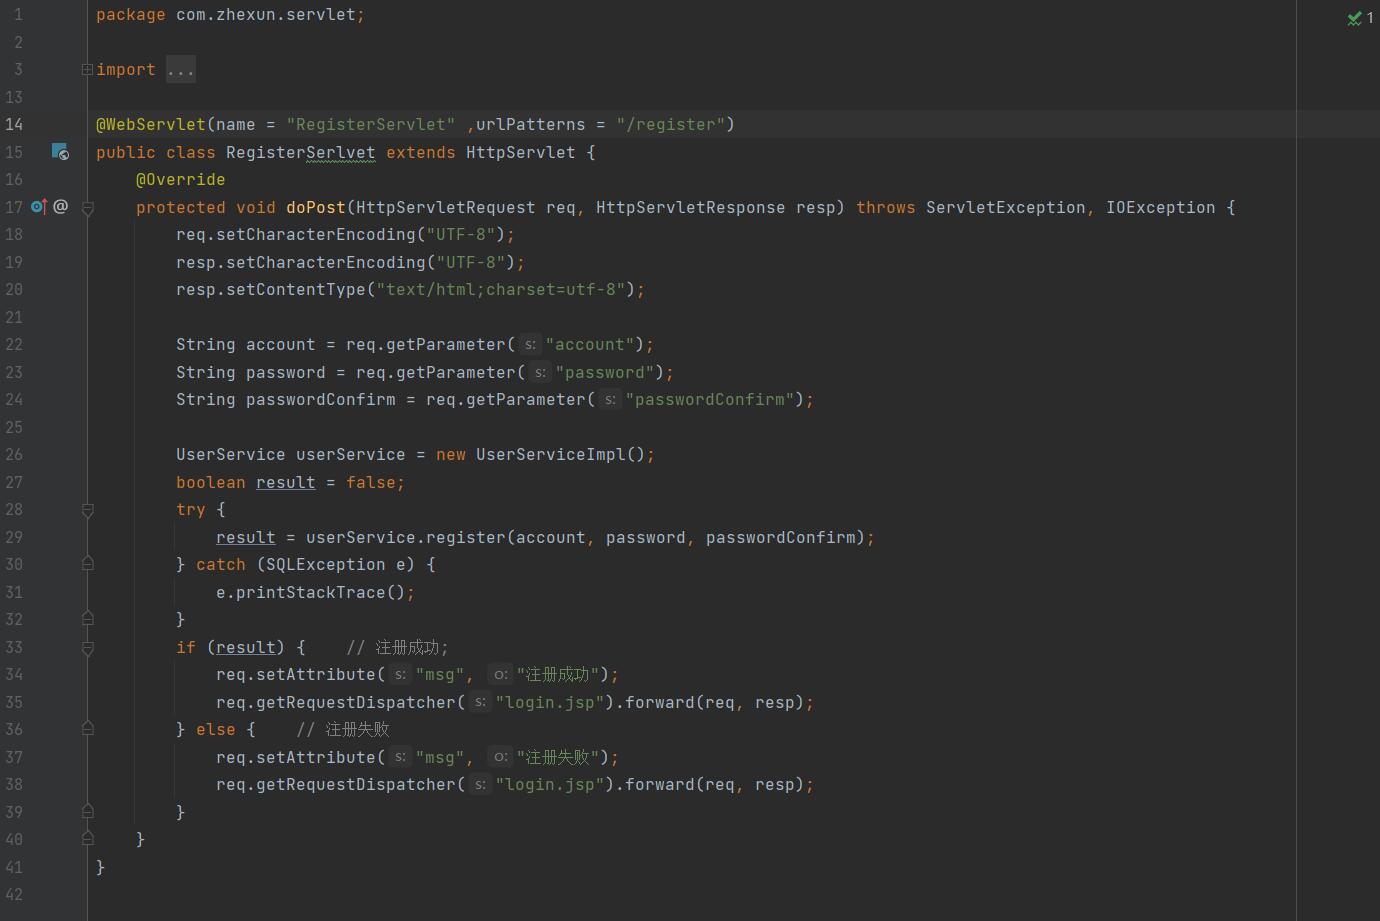The height and width of the screenshot is (921, 1380).
Task: Click the folded import ellipsis placeholder
Action: 181,70
